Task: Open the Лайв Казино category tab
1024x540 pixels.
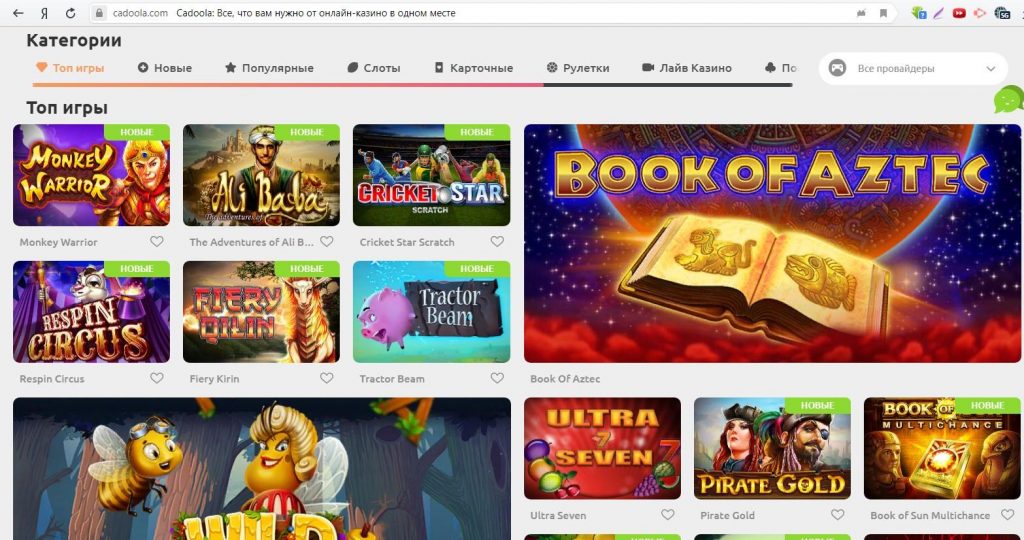Action: coord(687,68)
